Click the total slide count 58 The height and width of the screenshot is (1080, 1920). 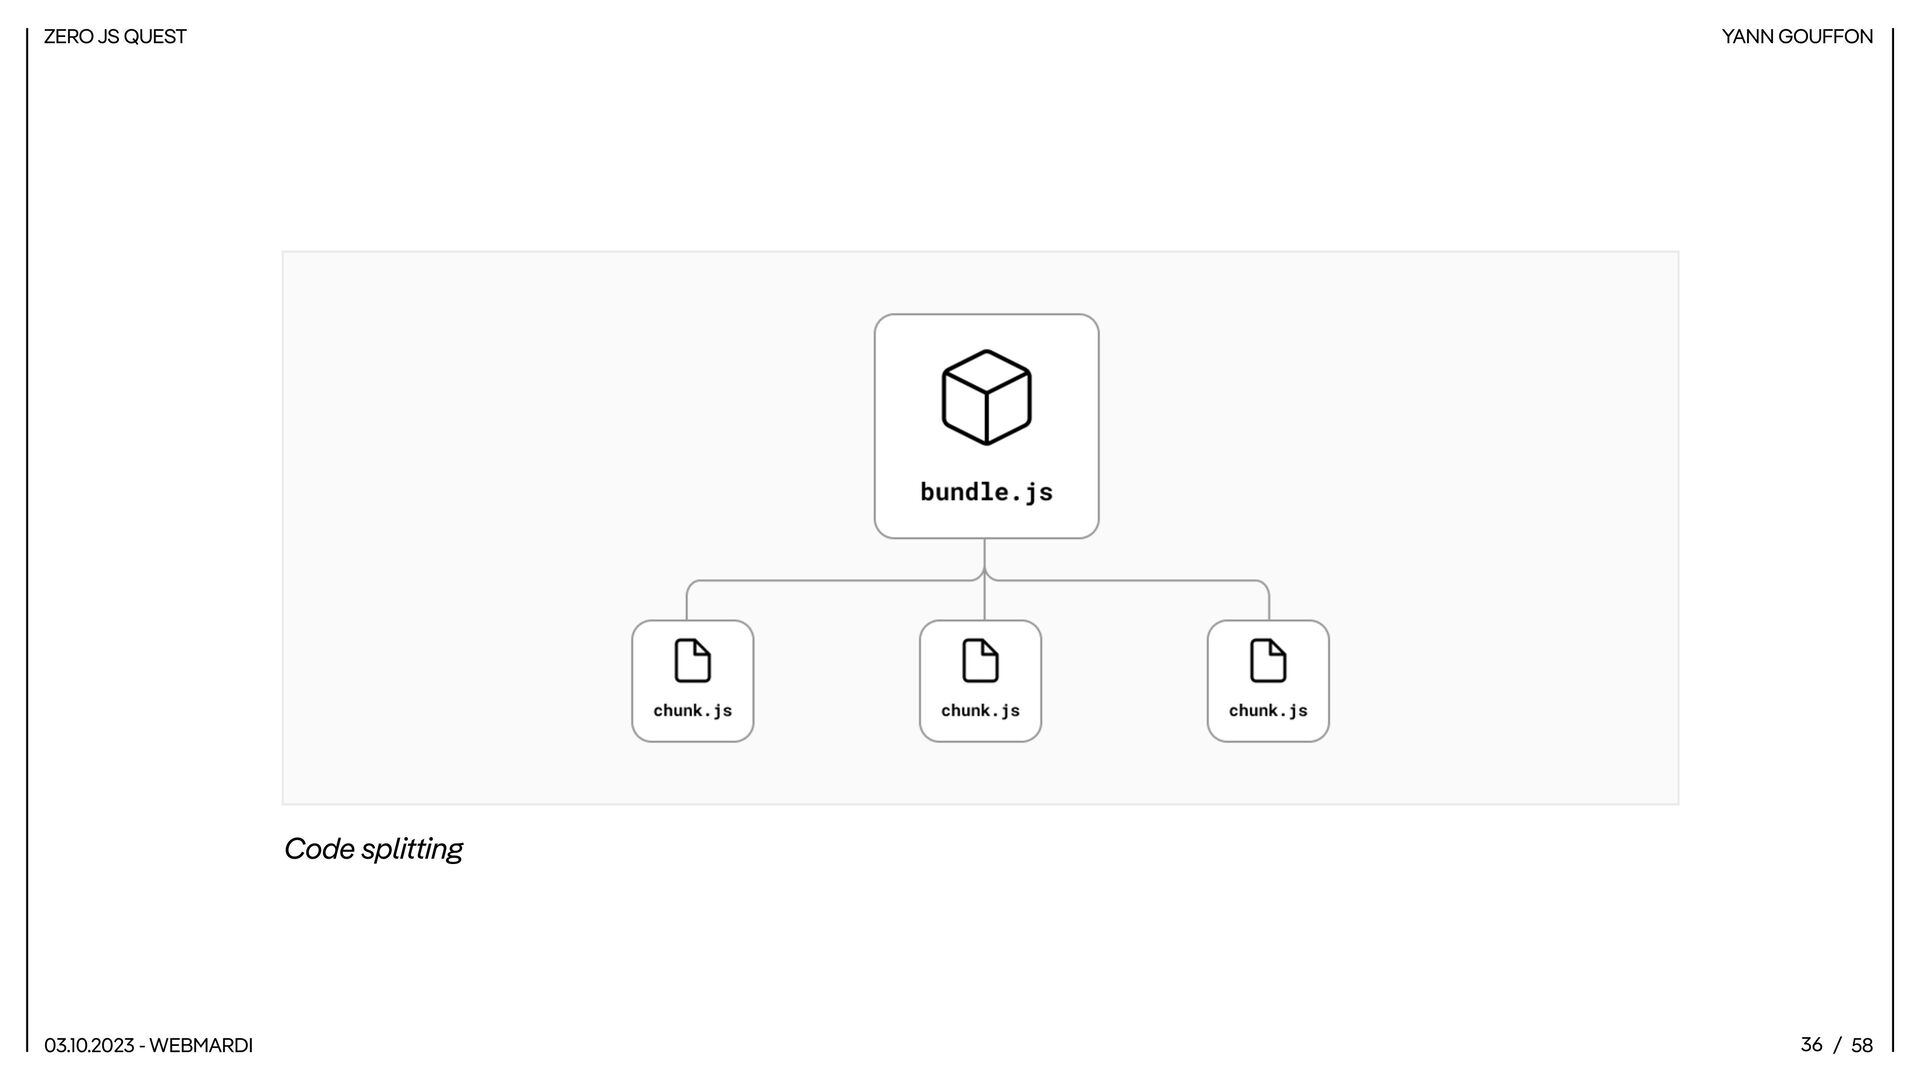tap(1861, 1046)
